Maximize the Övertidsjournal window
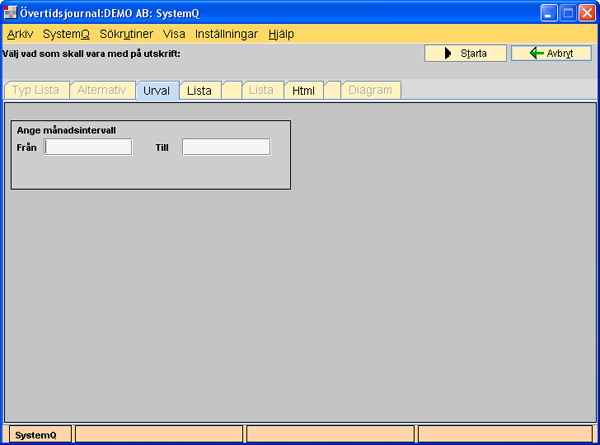The image size is (600, 445). pos(566,13)
